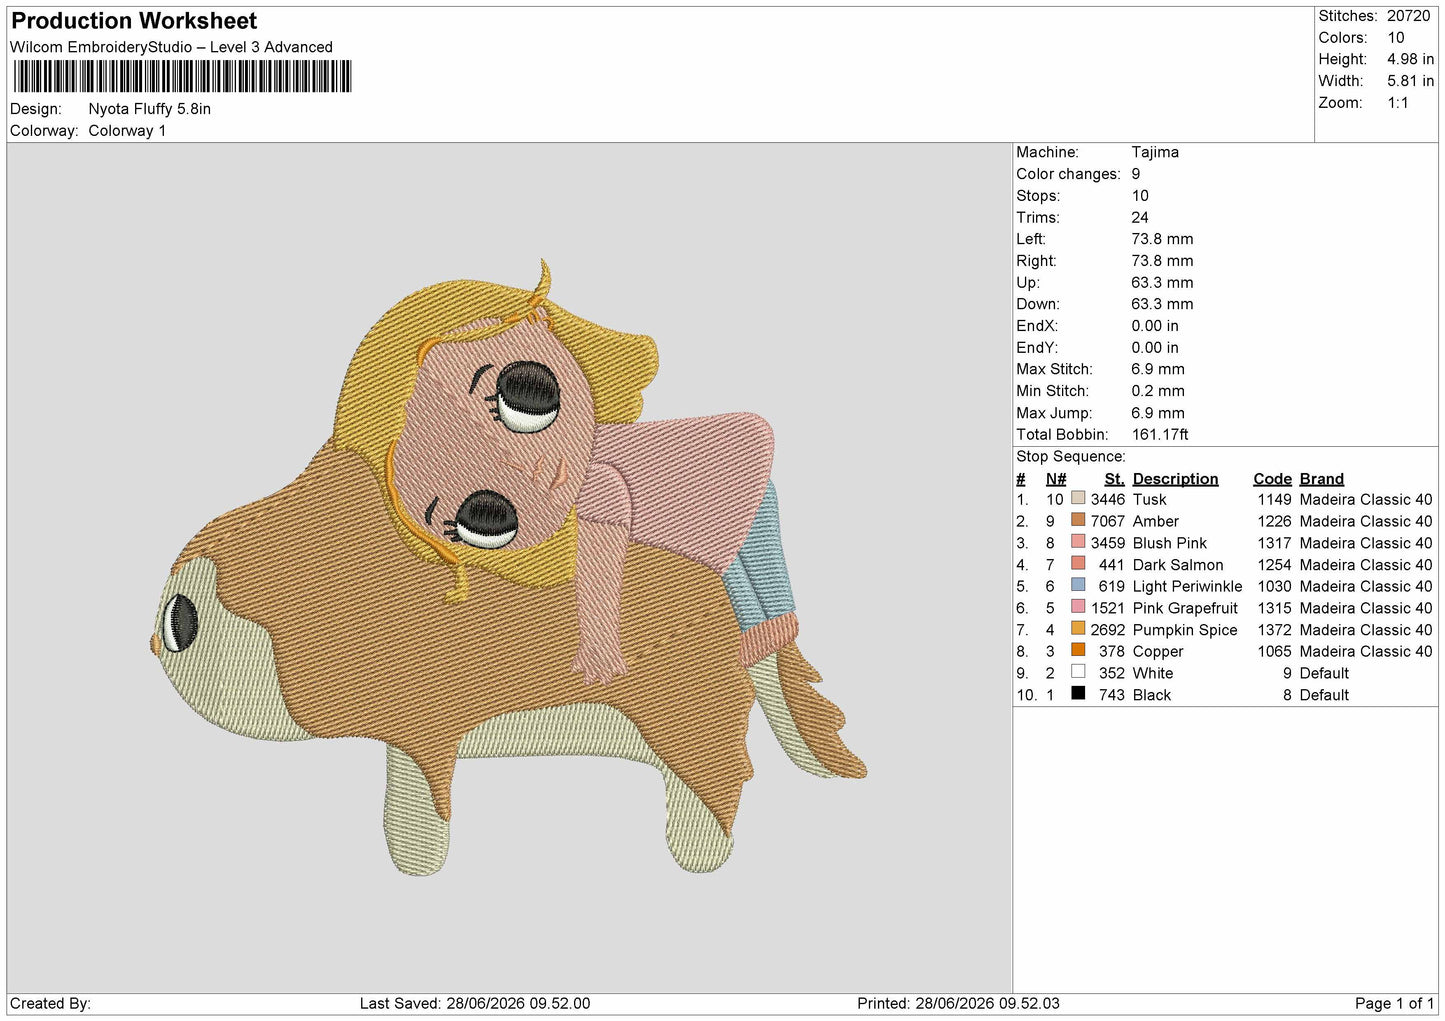Click the Amber color swatch
This screenshot has width=1445, height=1021.
1078,520
